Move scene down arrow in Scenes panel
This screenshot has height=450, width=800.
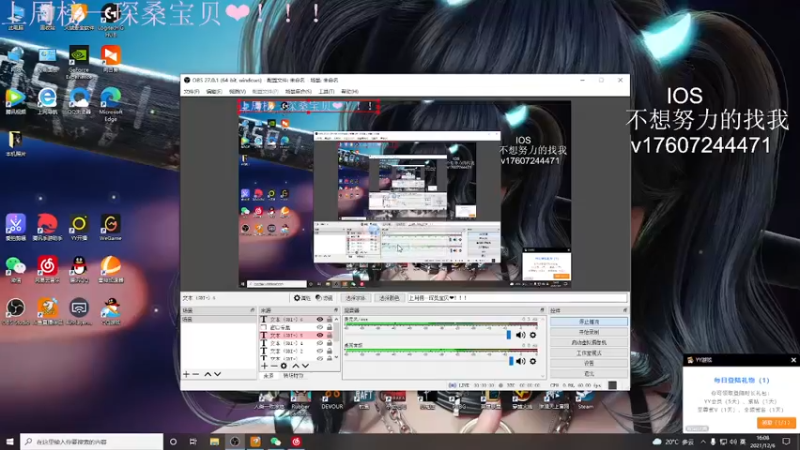(218, 374)
